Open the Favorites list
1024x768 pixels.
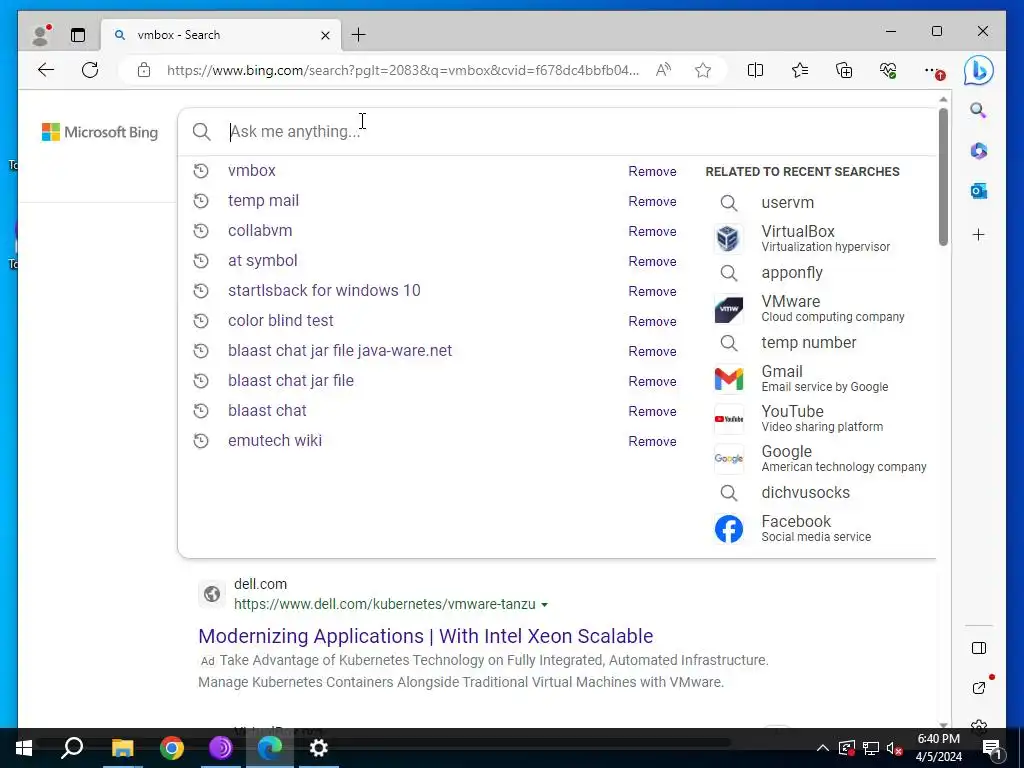pyautogui.click(x=799, y=70)
